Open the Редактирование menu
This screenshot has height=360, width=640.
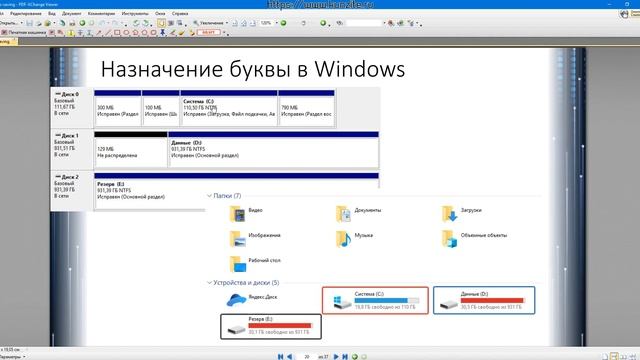click(x=26, y=13)
